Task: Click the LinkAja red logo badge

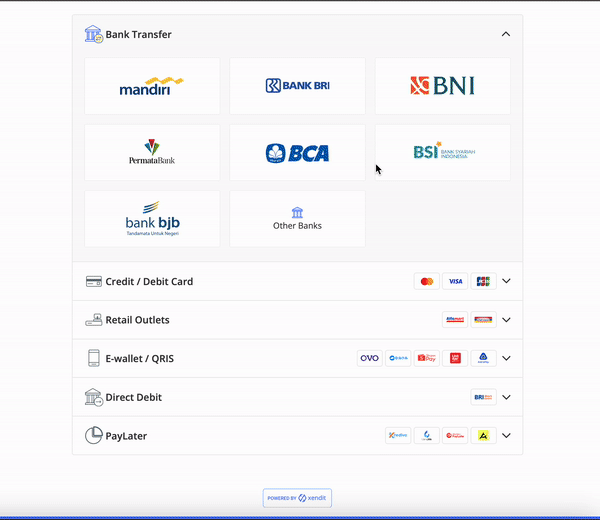Action: tap(455, 358)
